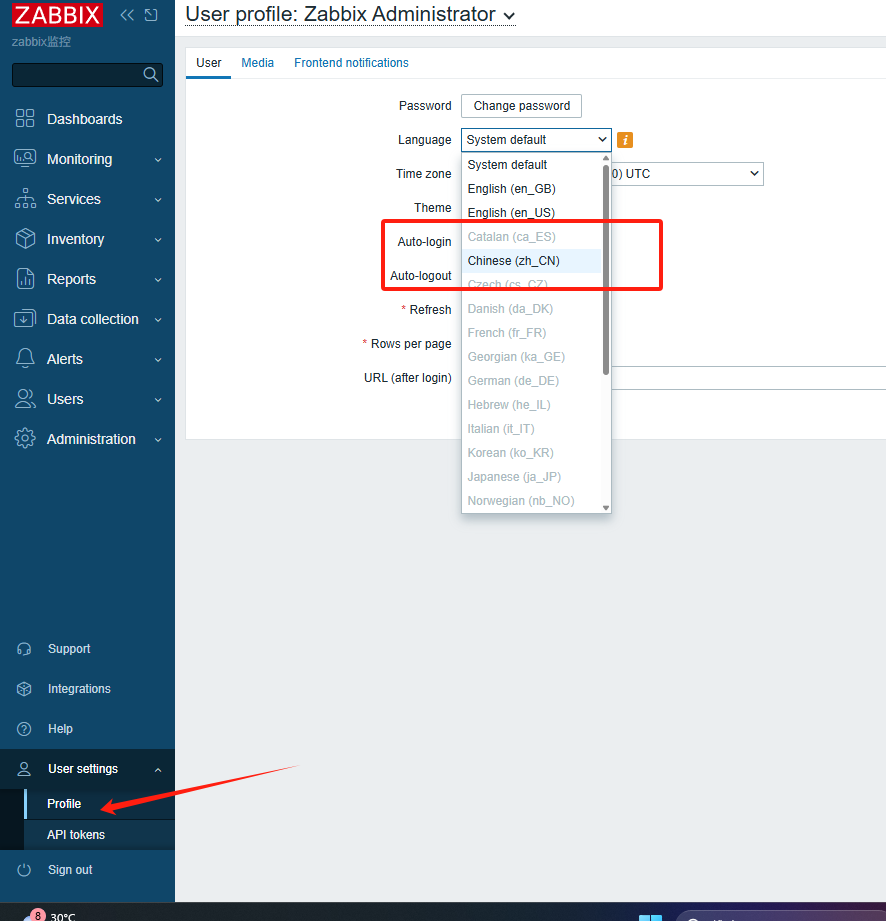
Task: Click the kiosk mode sidebar icon
Action: (x=151, y=15)
